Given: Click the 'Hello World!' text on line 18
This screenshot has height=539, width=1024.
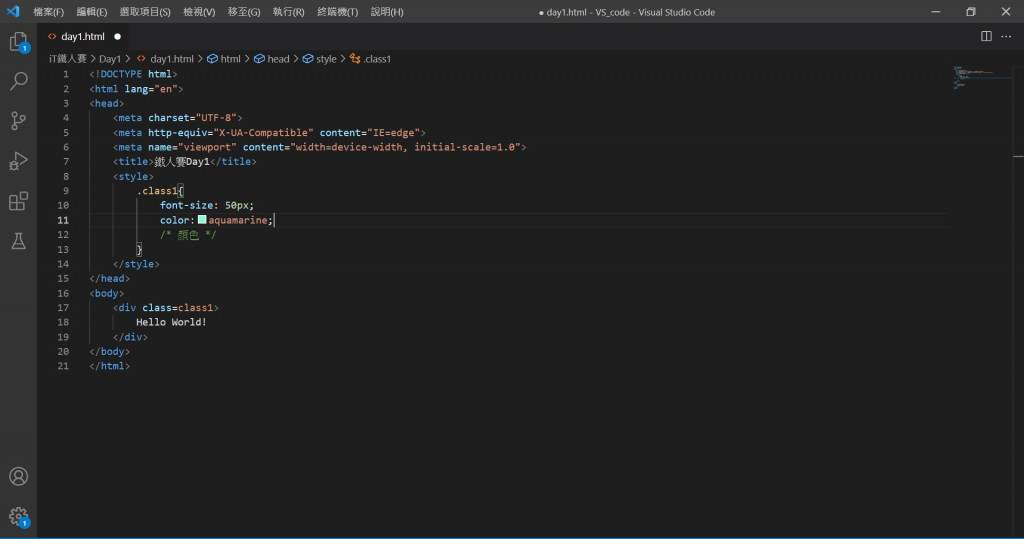Looking at the screenshot, I should pyautogui.click(x=171, y=322).
